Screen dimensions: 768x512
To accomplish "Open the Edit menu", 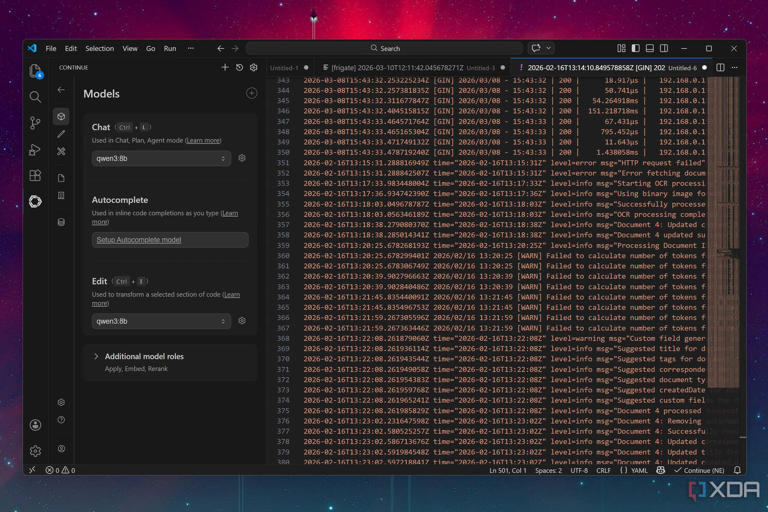I will 71,49.
